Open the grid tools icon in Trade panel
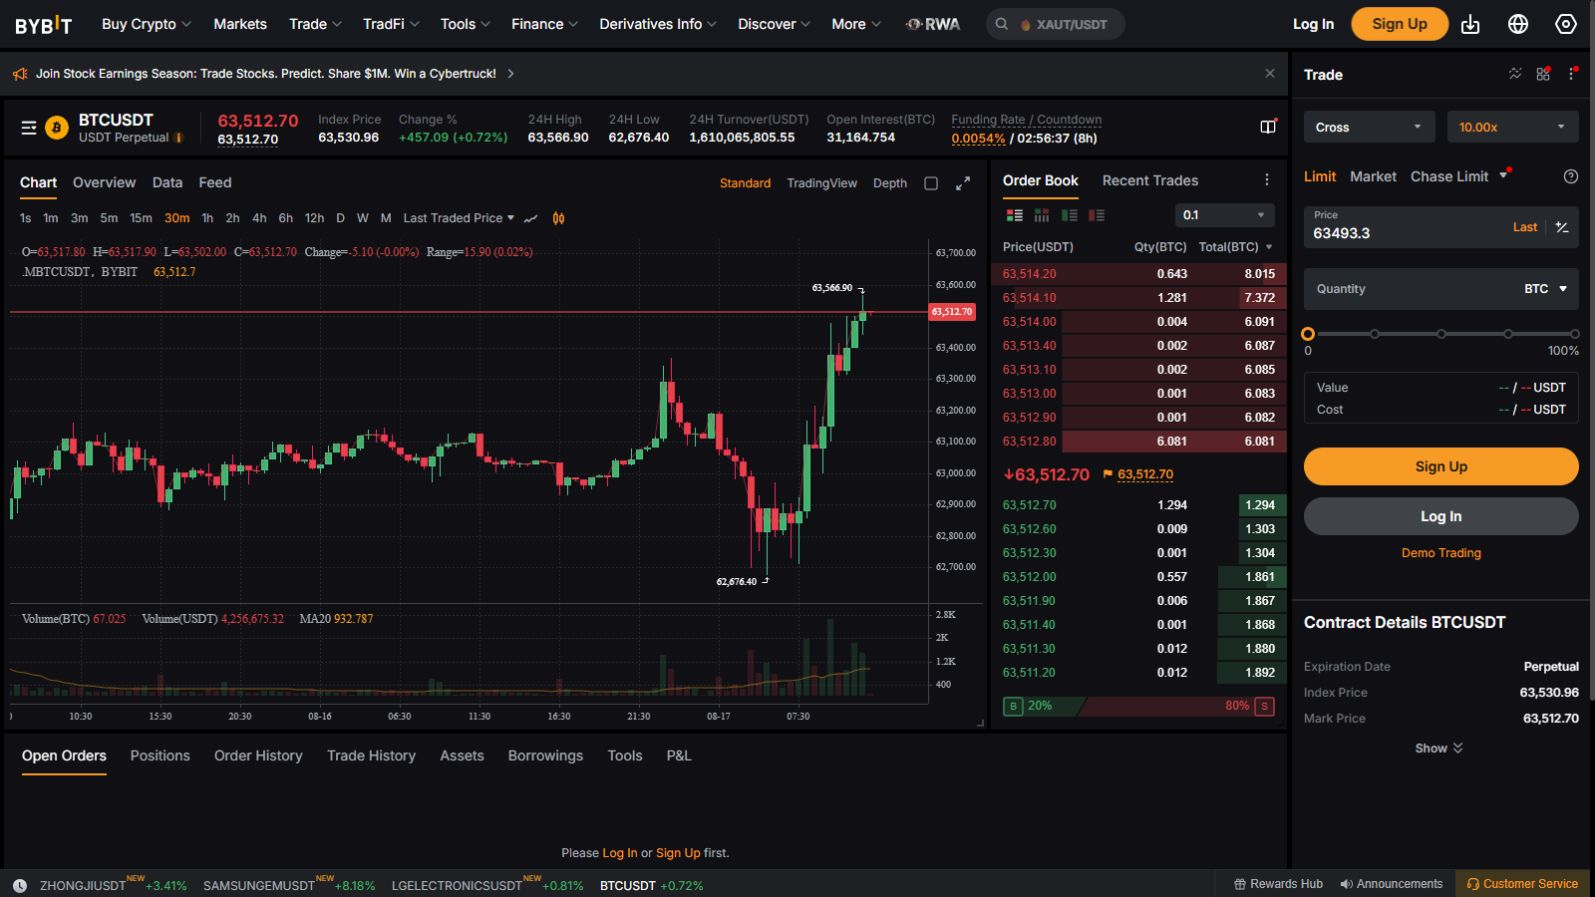This screenshot has height=897, width=1595. coord(1543,74)
